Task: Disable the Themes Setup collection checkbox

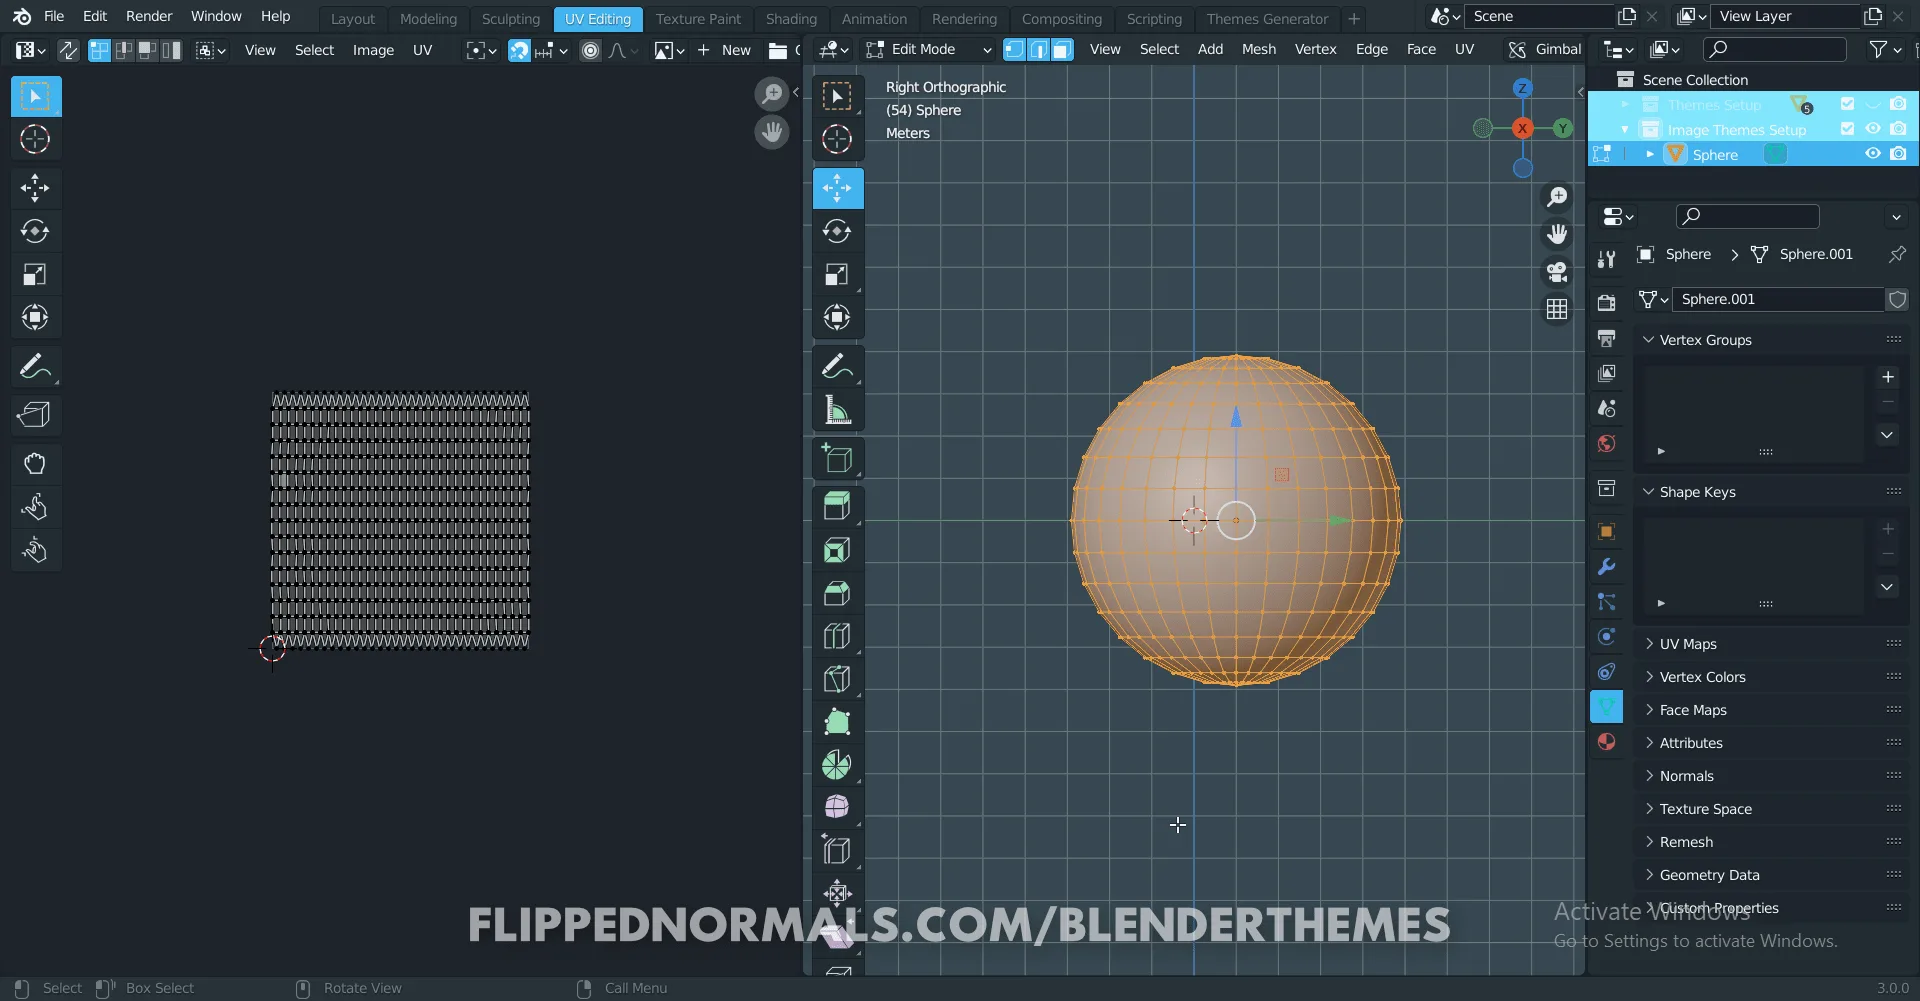Action: [x=1849, y=104]
